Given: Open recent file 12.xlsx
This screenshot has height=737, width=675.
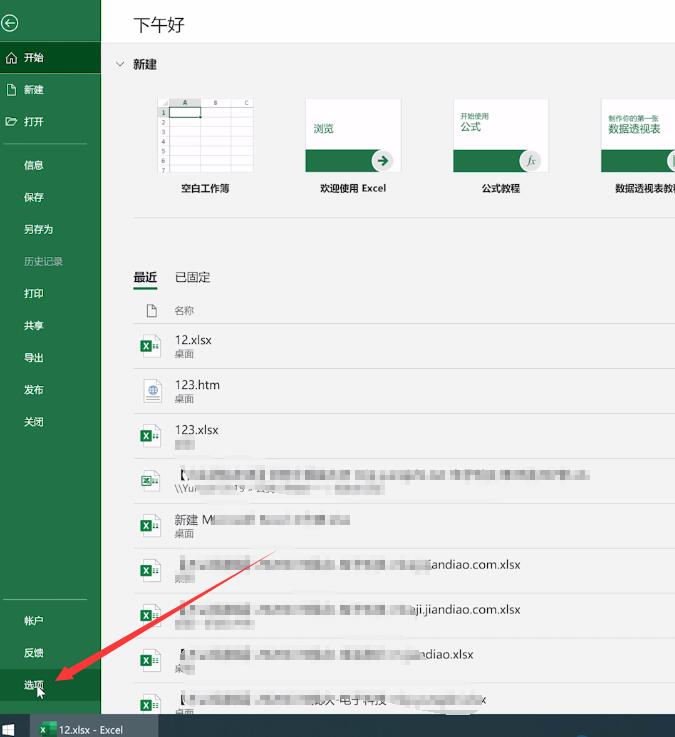Looking at the screenshot, I should point(404,346).
